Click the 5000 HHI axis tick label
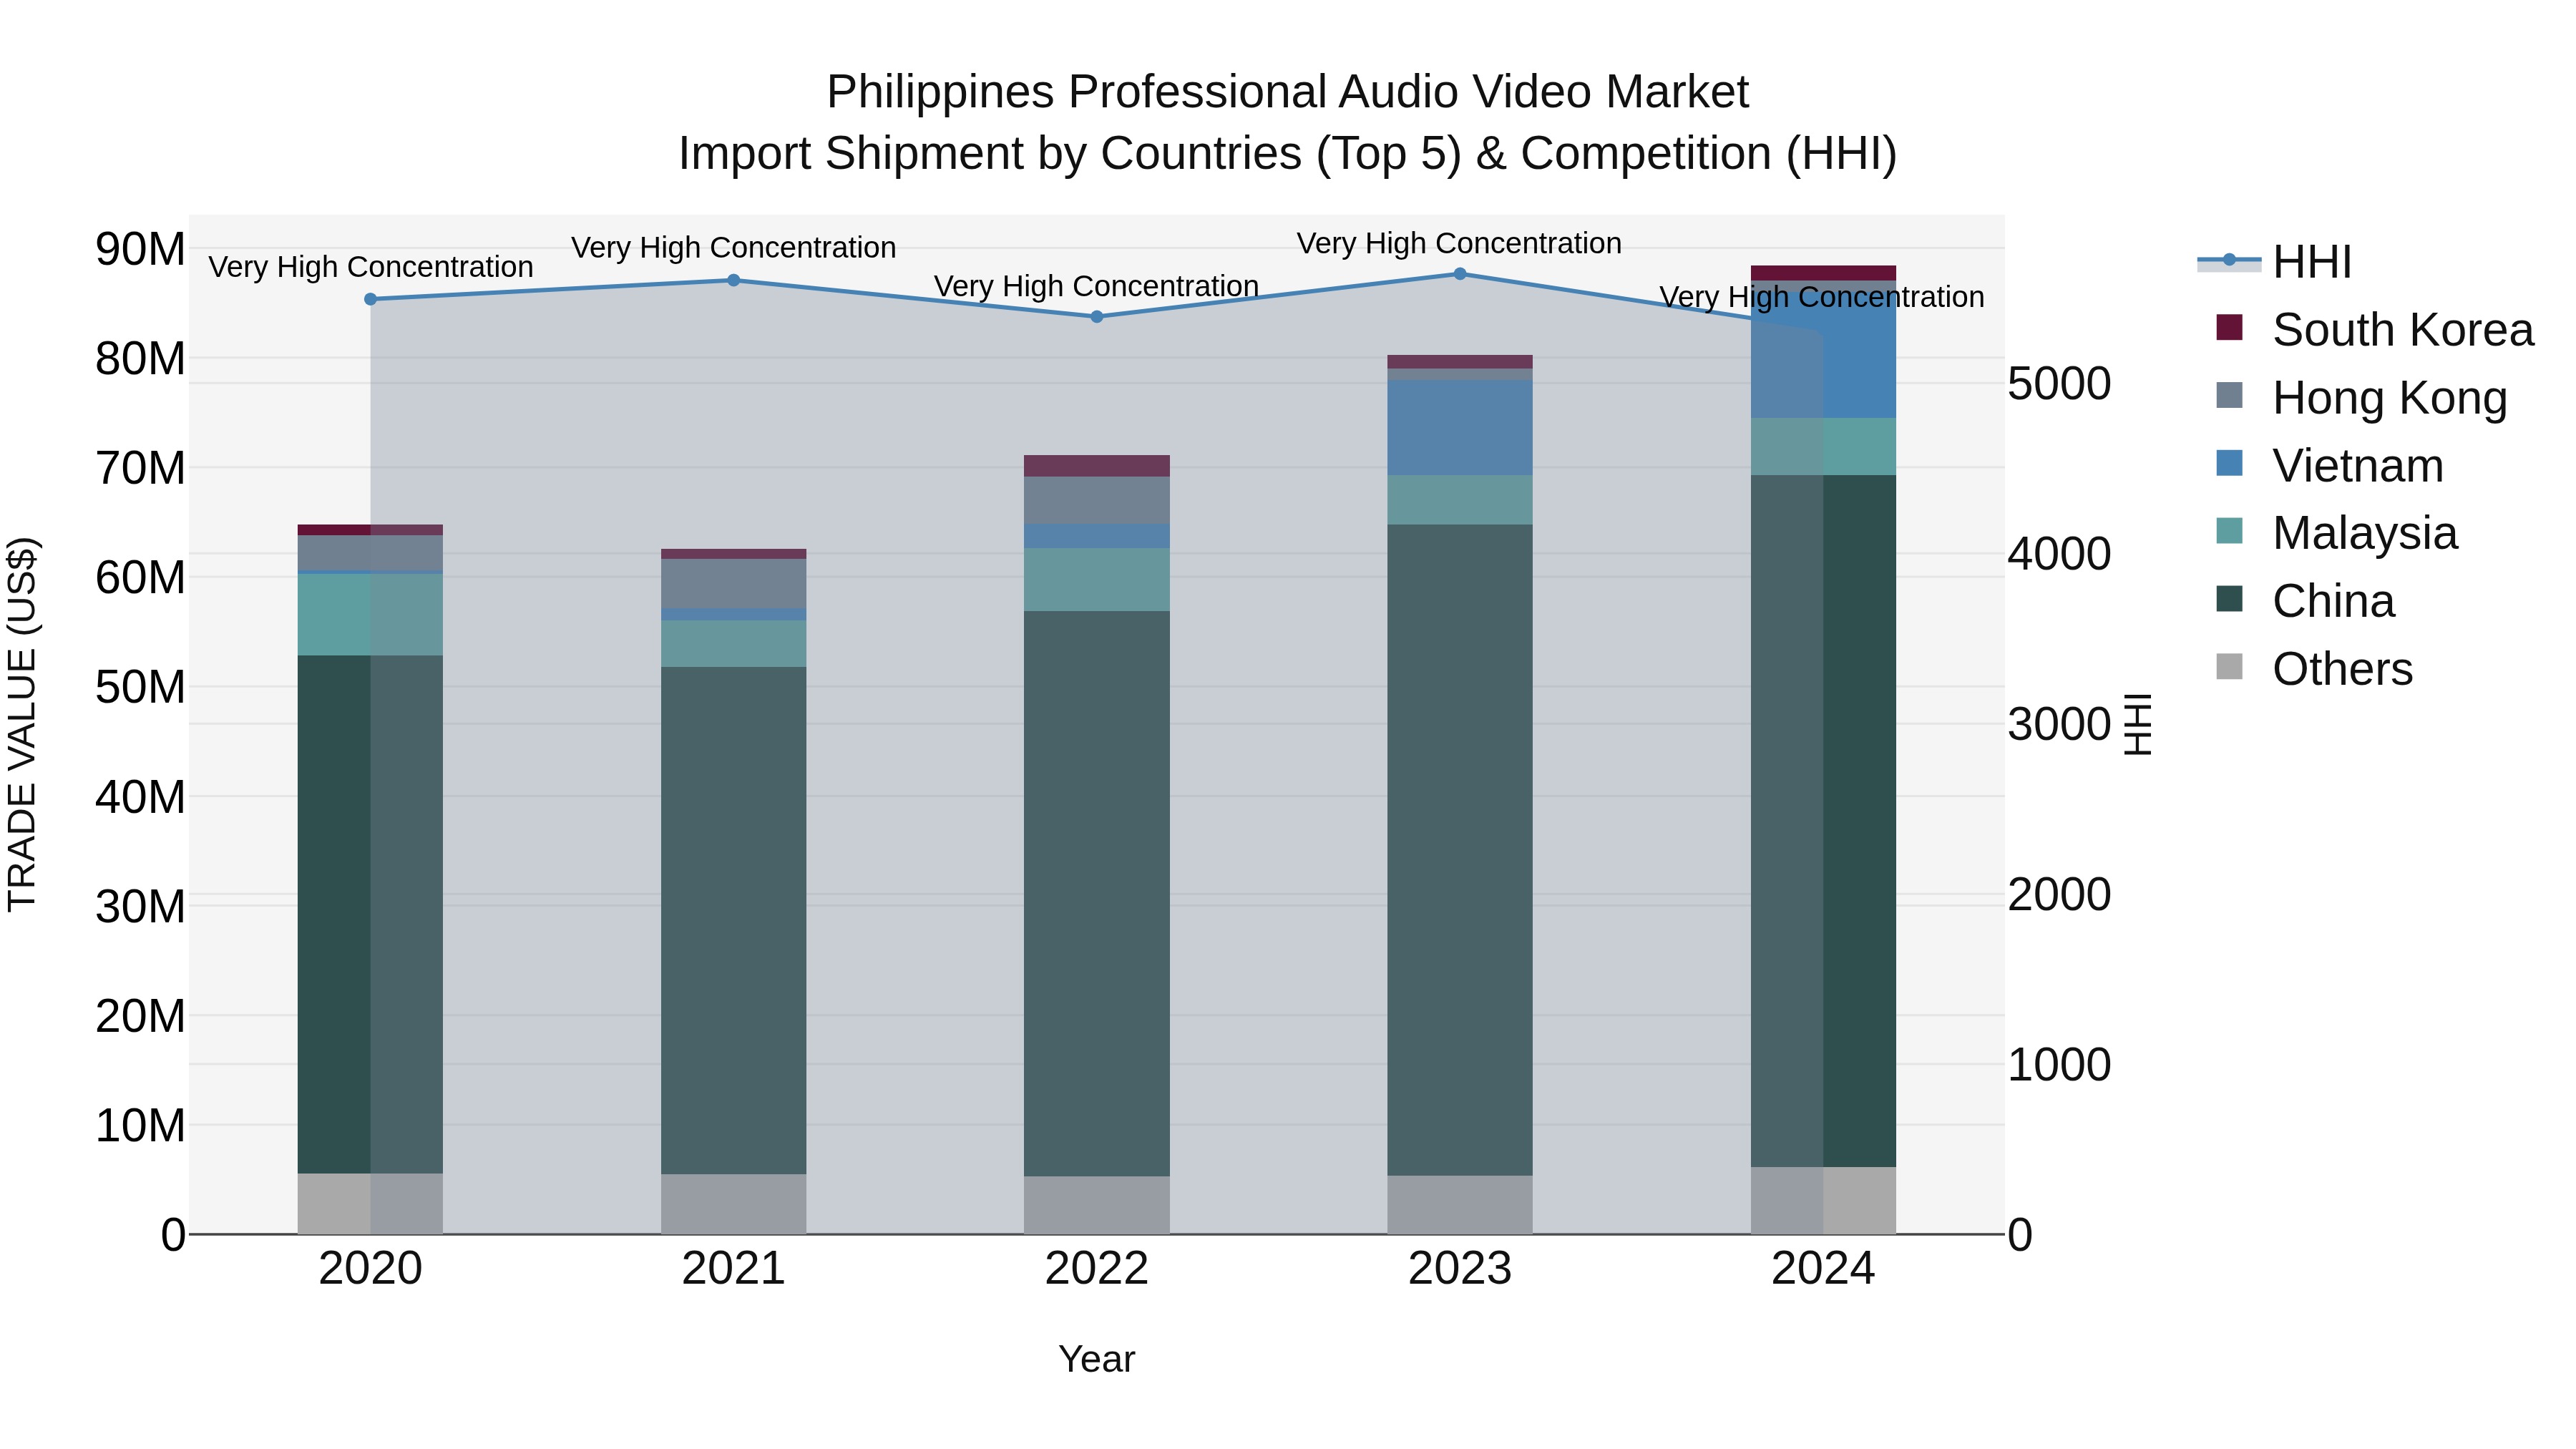 pos(2059,384)
